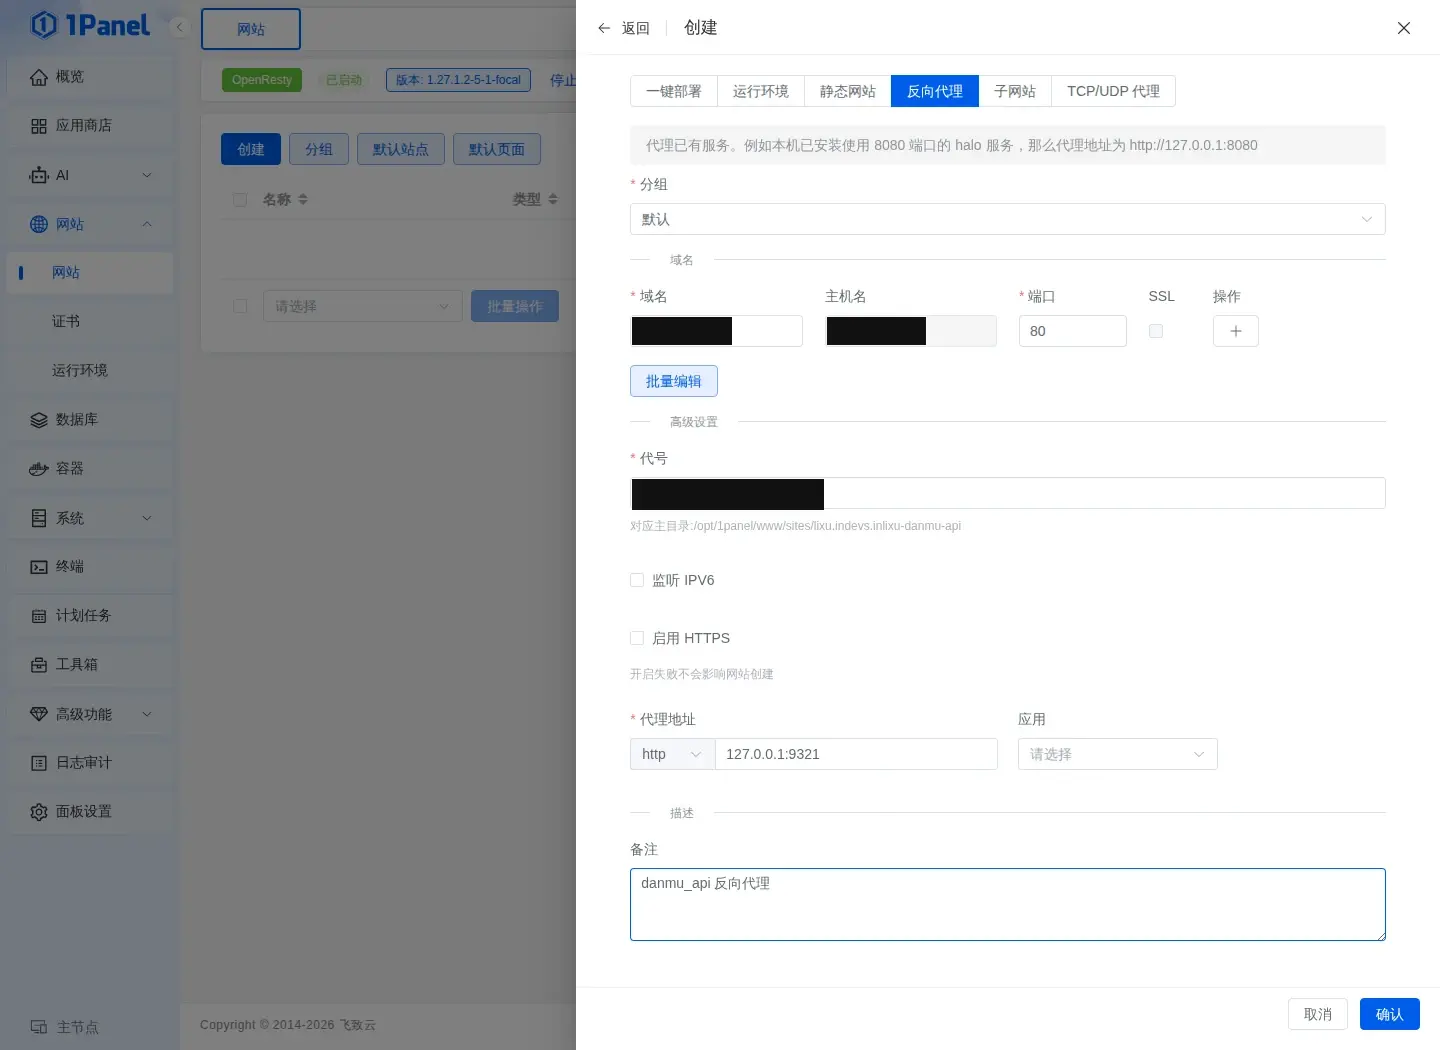Open 应用商店 app store icon
Viewport: 1440px width, 1050px height.
tap(39, 126)
